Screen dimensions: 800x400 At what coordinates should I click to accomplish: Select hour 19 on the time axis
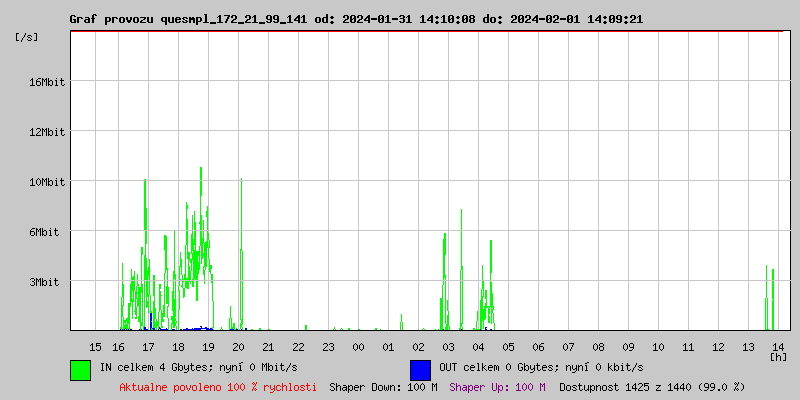208,346
